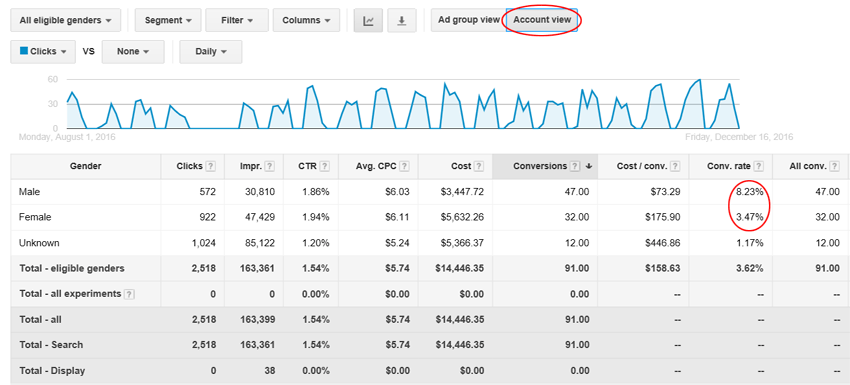Image resolution: width=850 pixels, height=385 pixels.
Task: Open the None comparison metric dropdown
Action: [133, 52]
